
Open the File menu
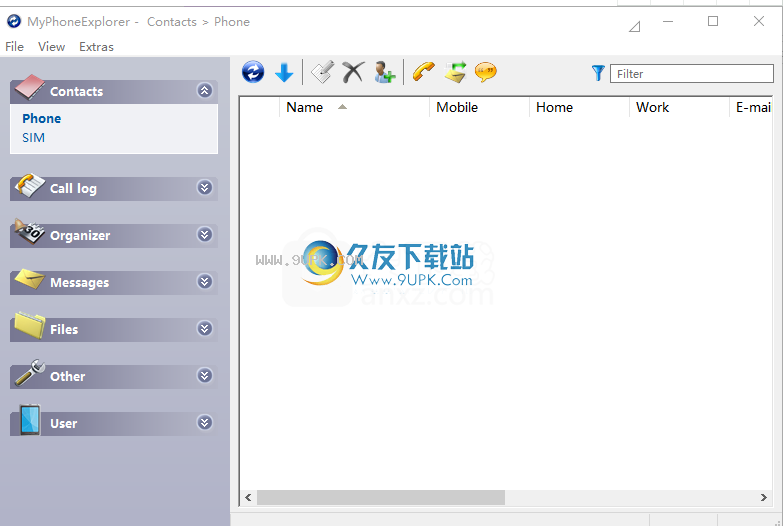click(14, 47)
